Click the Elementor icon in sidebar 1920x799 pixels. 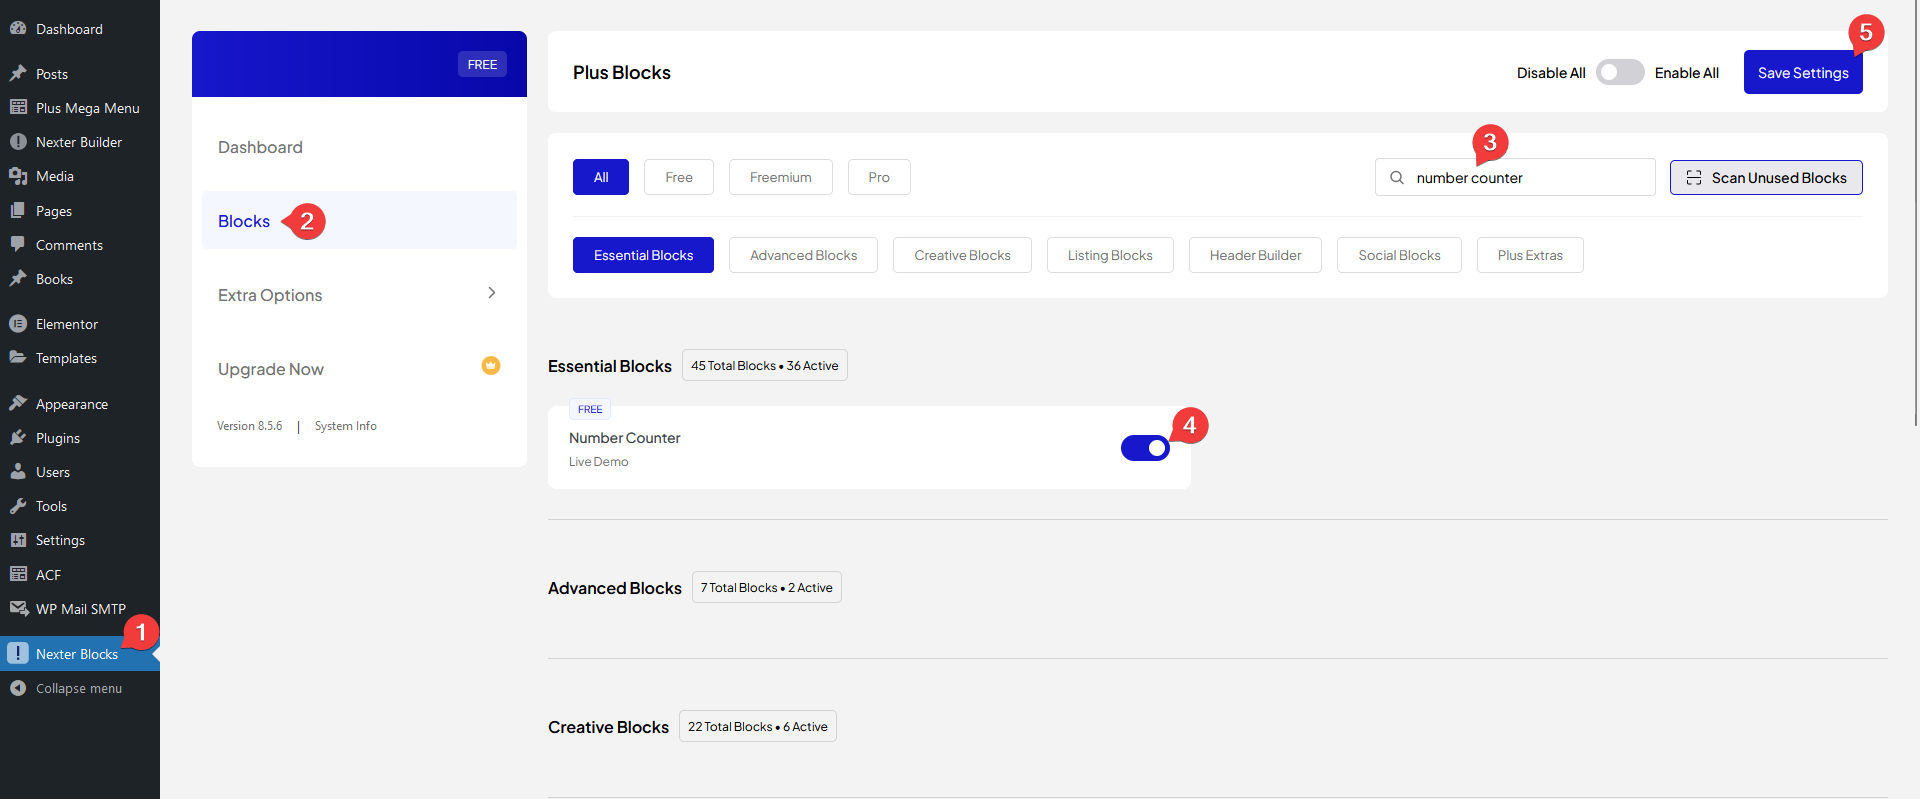(18, 324)
